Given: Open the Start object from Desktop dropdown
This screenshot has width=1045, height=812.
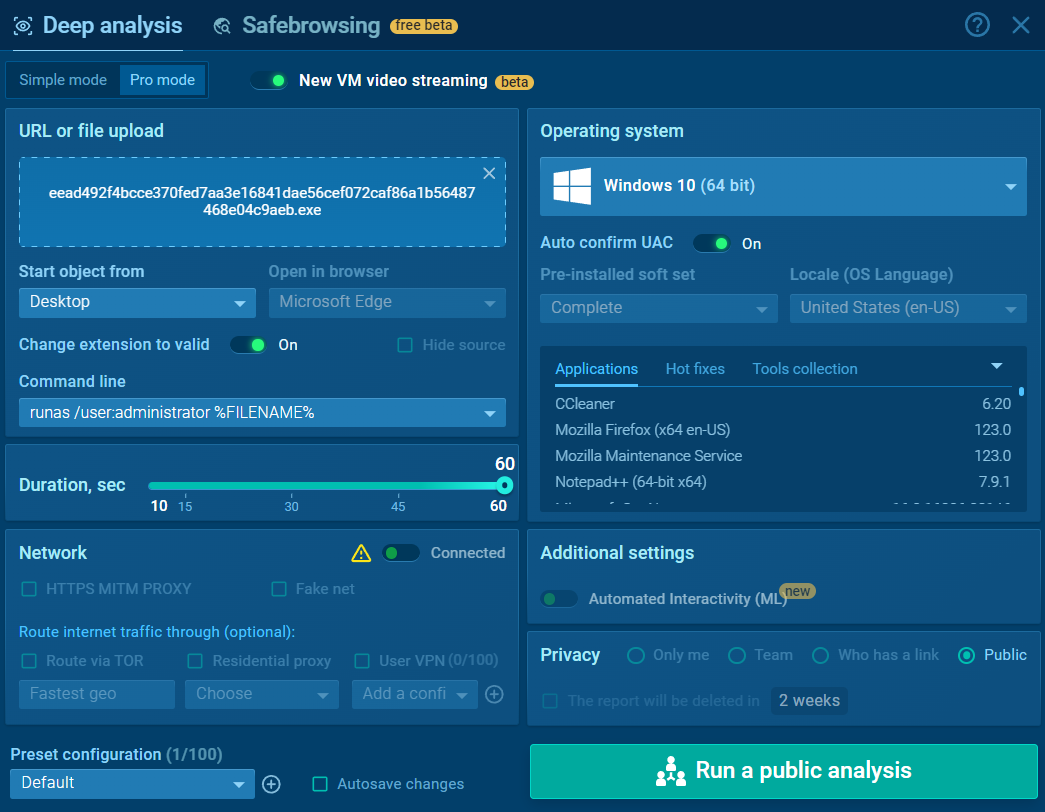Looking at the screenshot, I should pos(137,303).
